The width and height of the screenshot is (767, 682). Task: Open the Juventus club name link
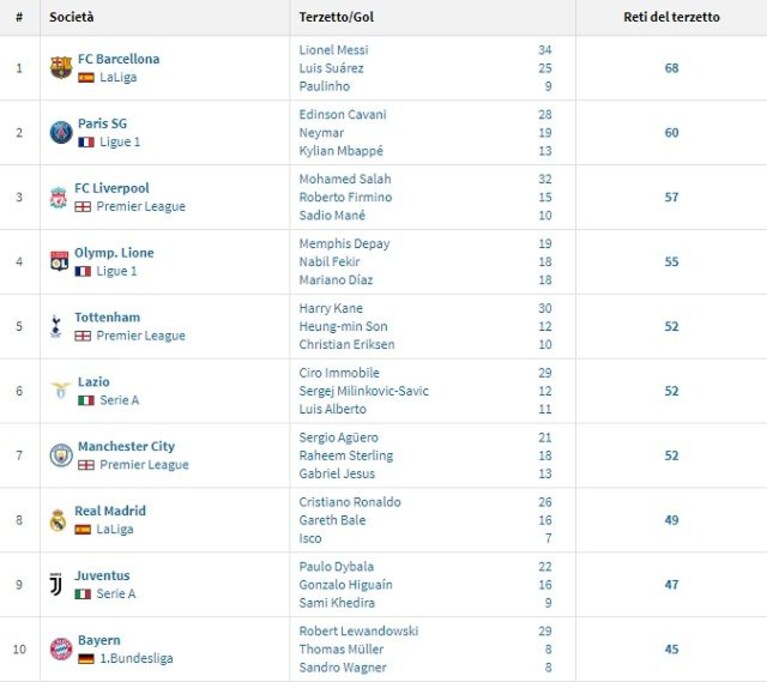(x=102, y=575)
